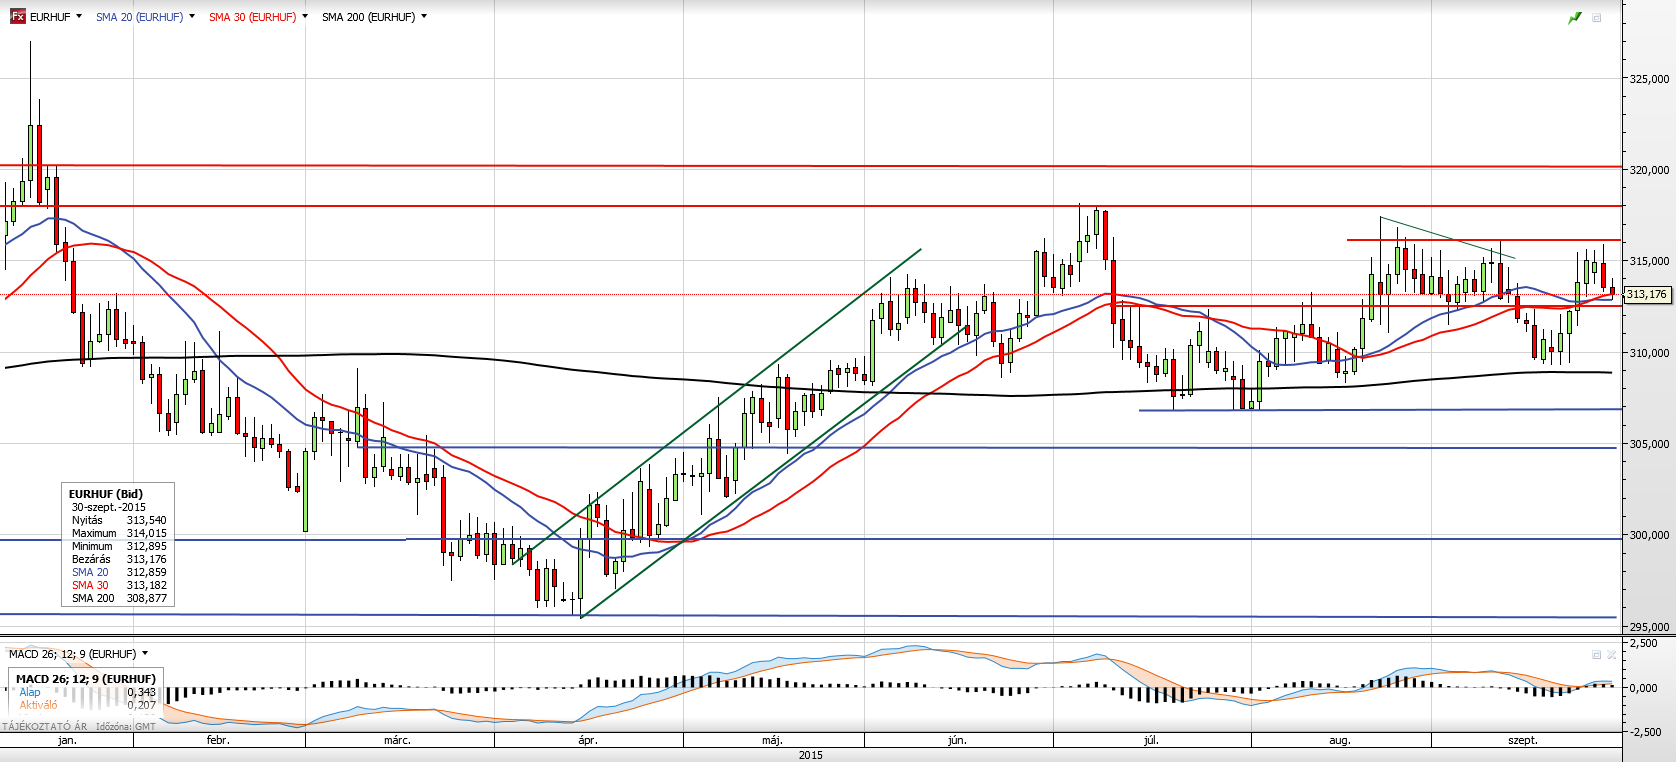This screenshot has width=1676, height=762.
Task: Click the szept. month label on timeline
Action: click(1523, 740)
